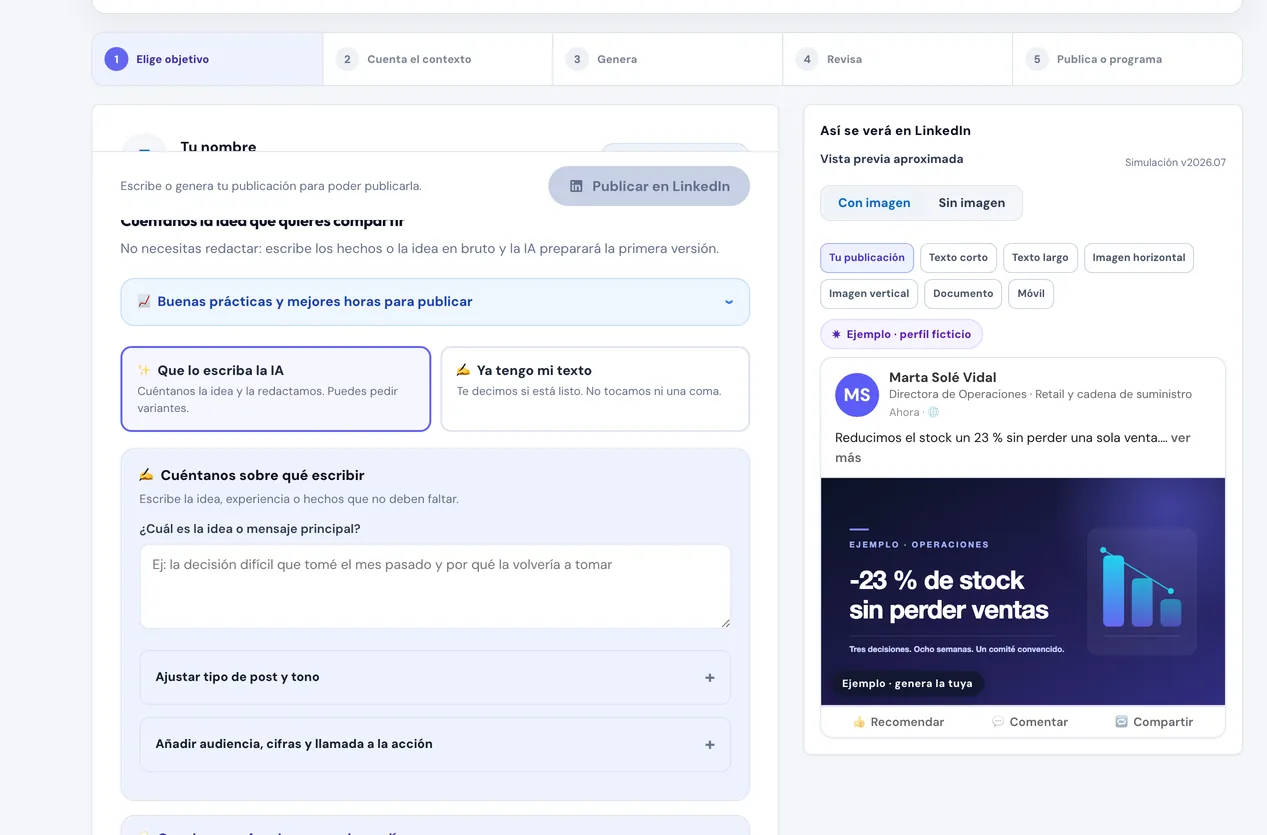The width and height of the screenshot is (1267, 835).
Task: Switch preview to Con imagen
Action: coord(874,203)
